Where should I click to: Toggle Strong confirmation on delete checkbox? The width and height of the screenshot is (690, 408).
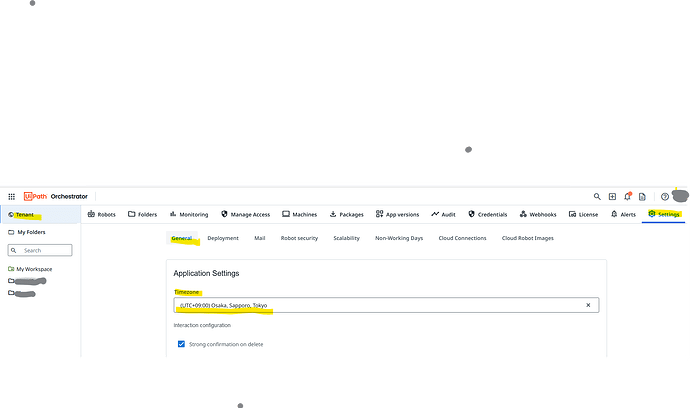pos(181,344)
